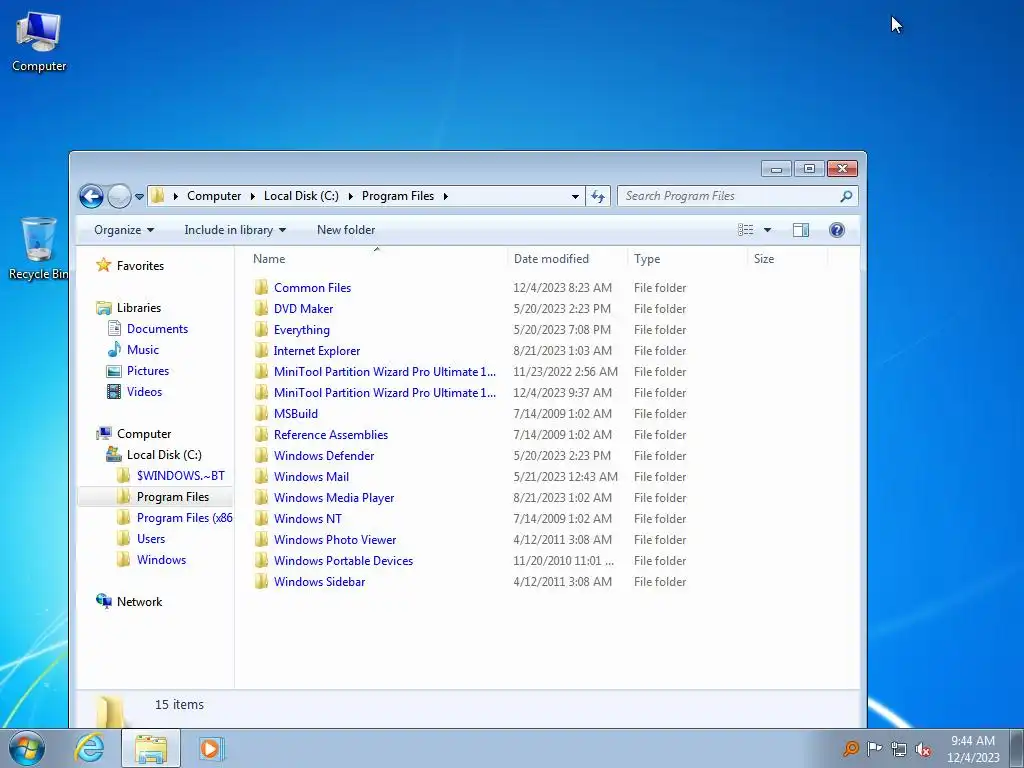The width and height of the screenshot is (1024, 768).
Task: Sort by the Type column header
Action: tap(686, 259)
